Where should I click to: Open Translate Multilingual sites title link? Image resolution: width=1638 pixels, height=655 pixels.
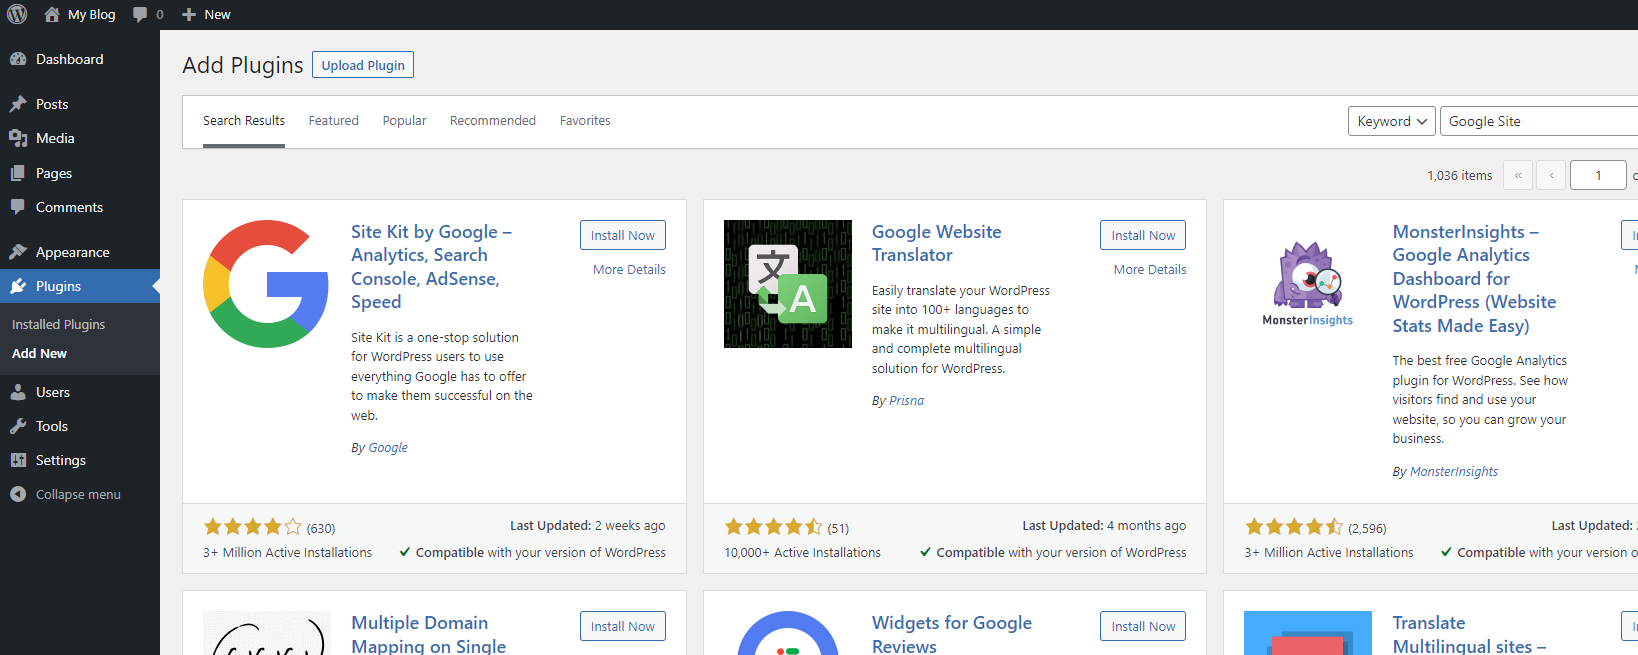(x=1469, y=634)
